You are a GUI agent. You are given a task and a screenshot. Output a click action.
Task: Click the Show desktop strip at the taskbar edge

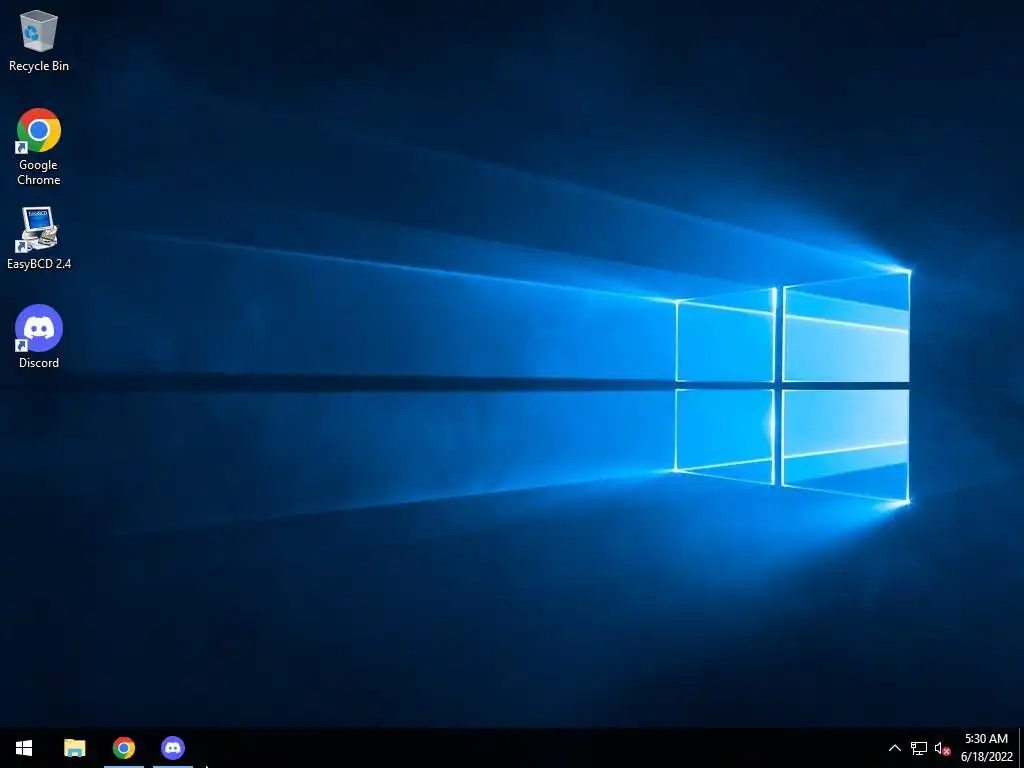click(1021, 748)
